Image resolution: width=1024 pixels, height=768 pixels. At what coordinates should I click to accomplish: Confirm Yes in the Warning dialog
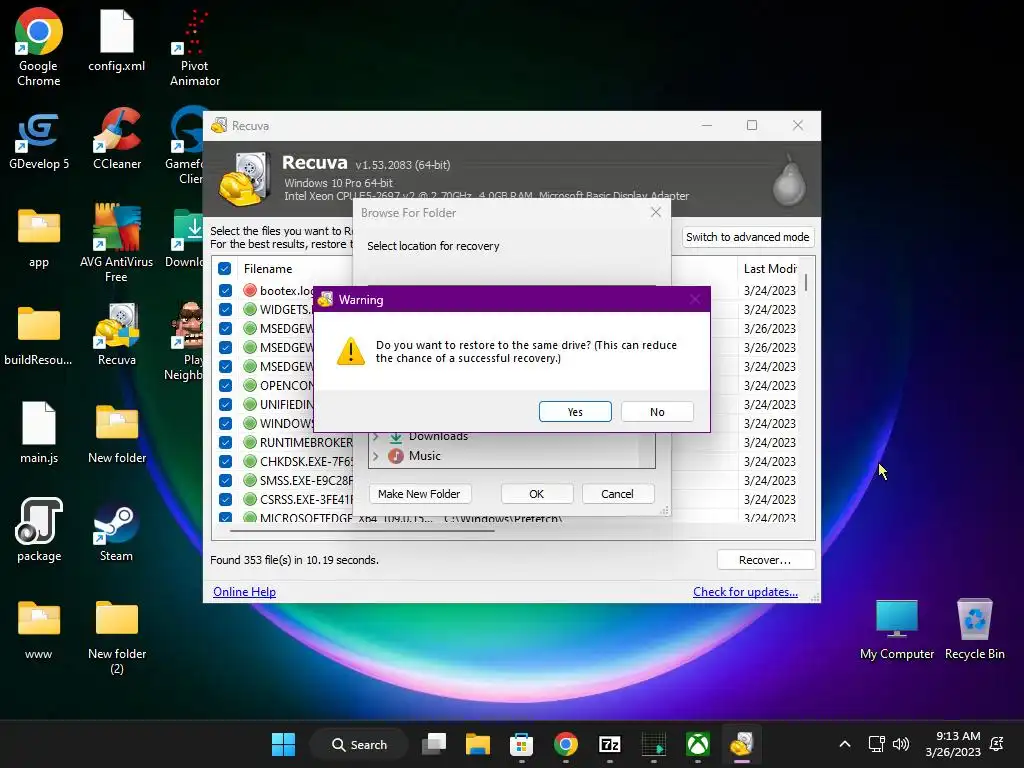575,411
